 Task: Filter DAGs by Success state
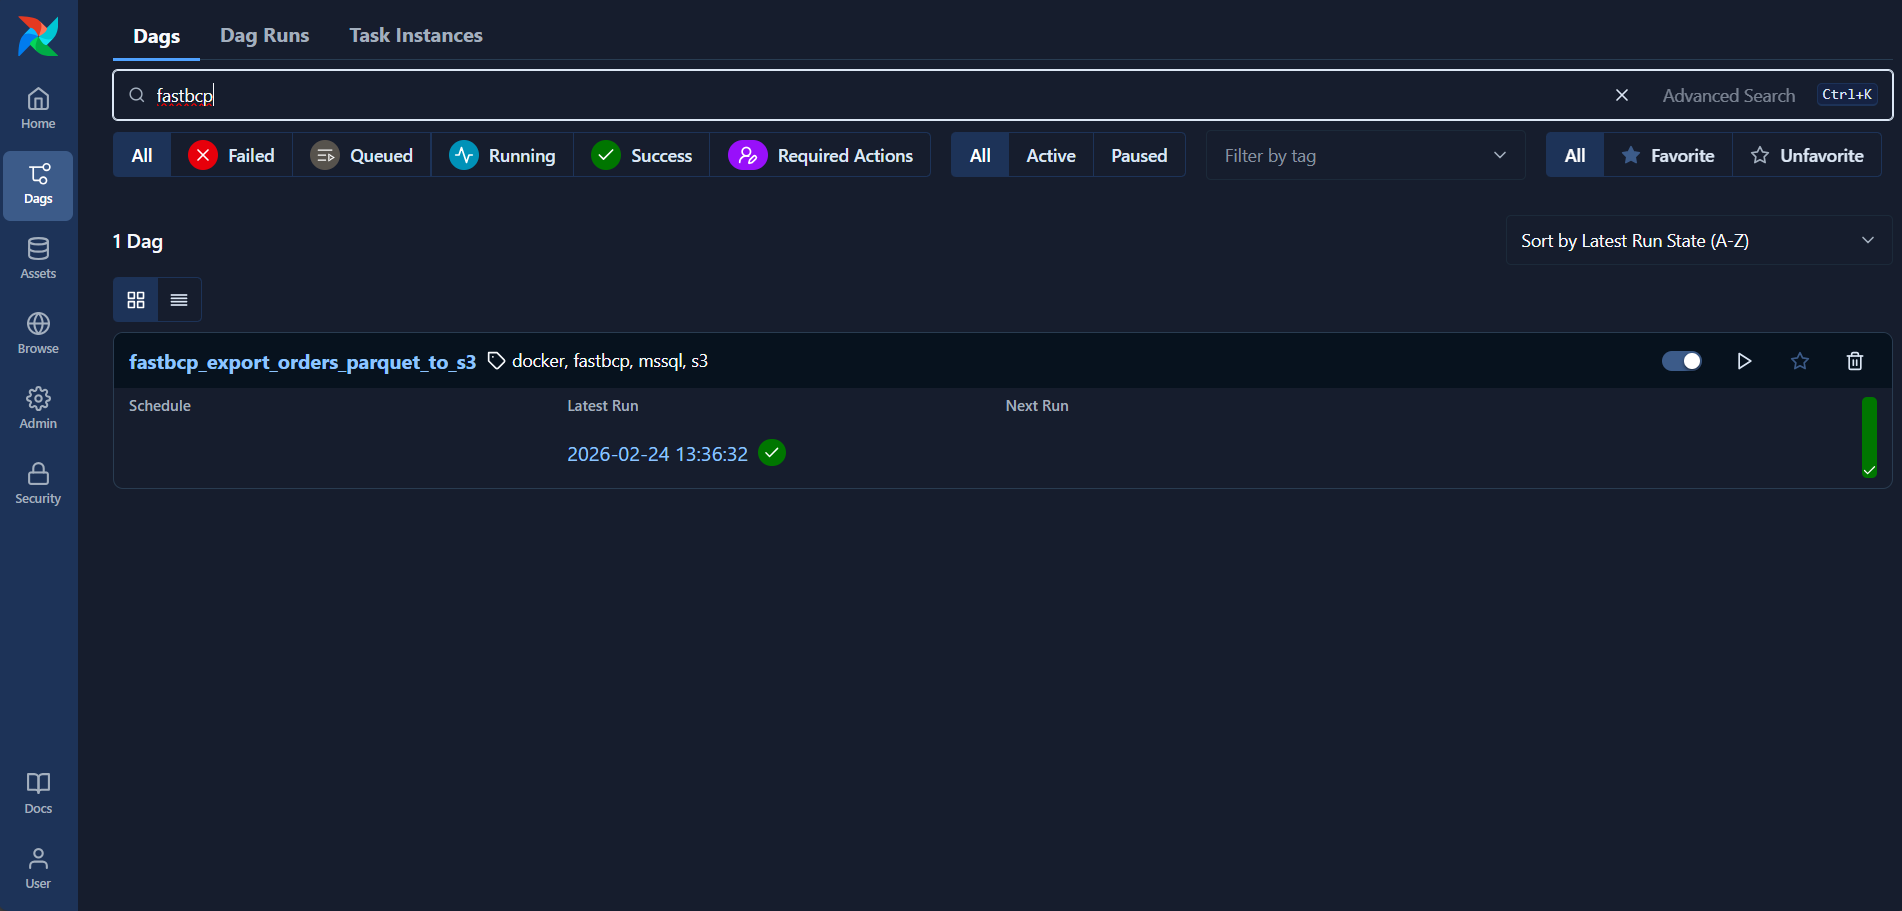pos(643,155)
